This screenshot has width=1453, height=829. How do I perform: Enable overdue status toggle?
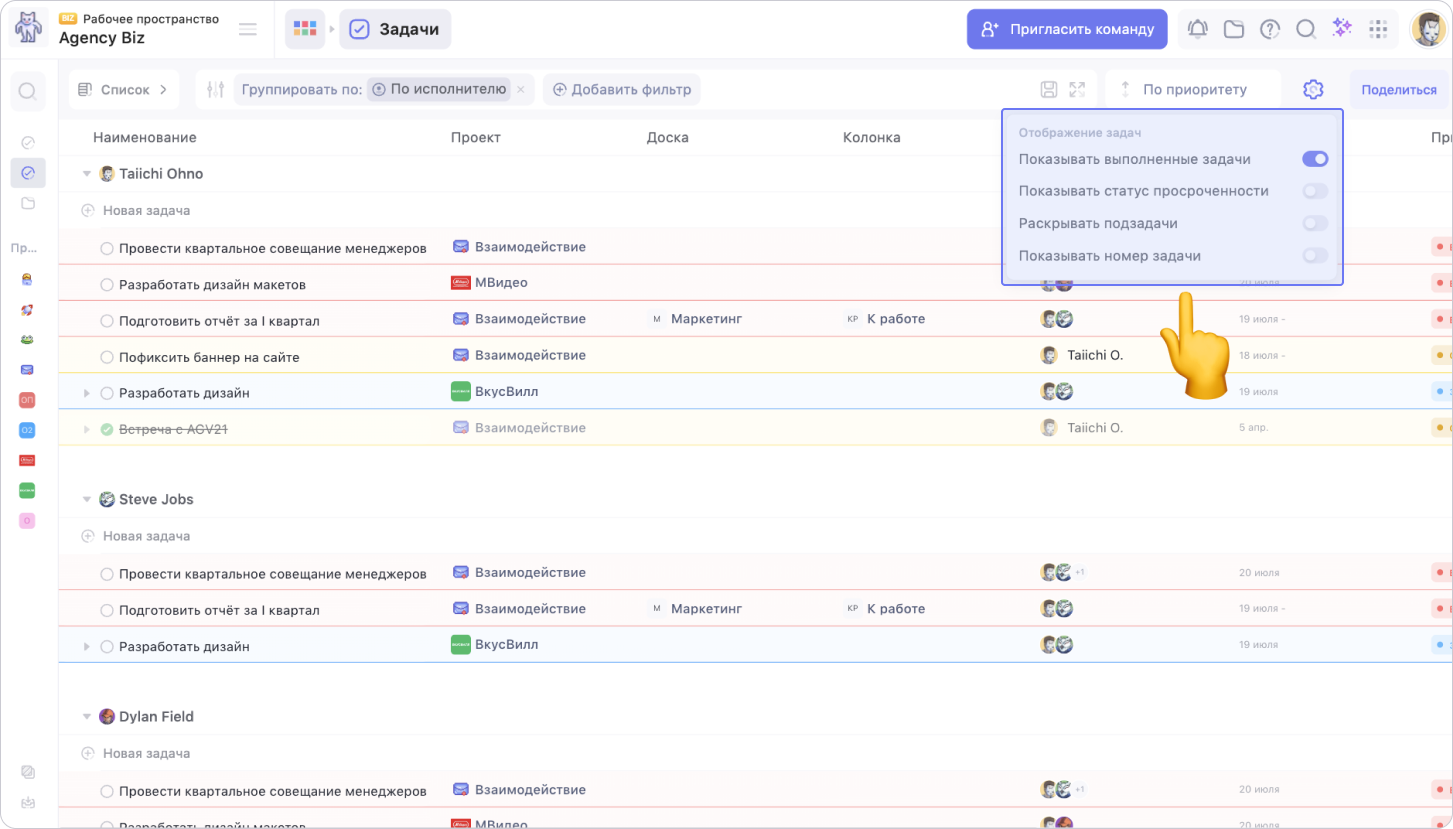click(x=1314, y=191)
